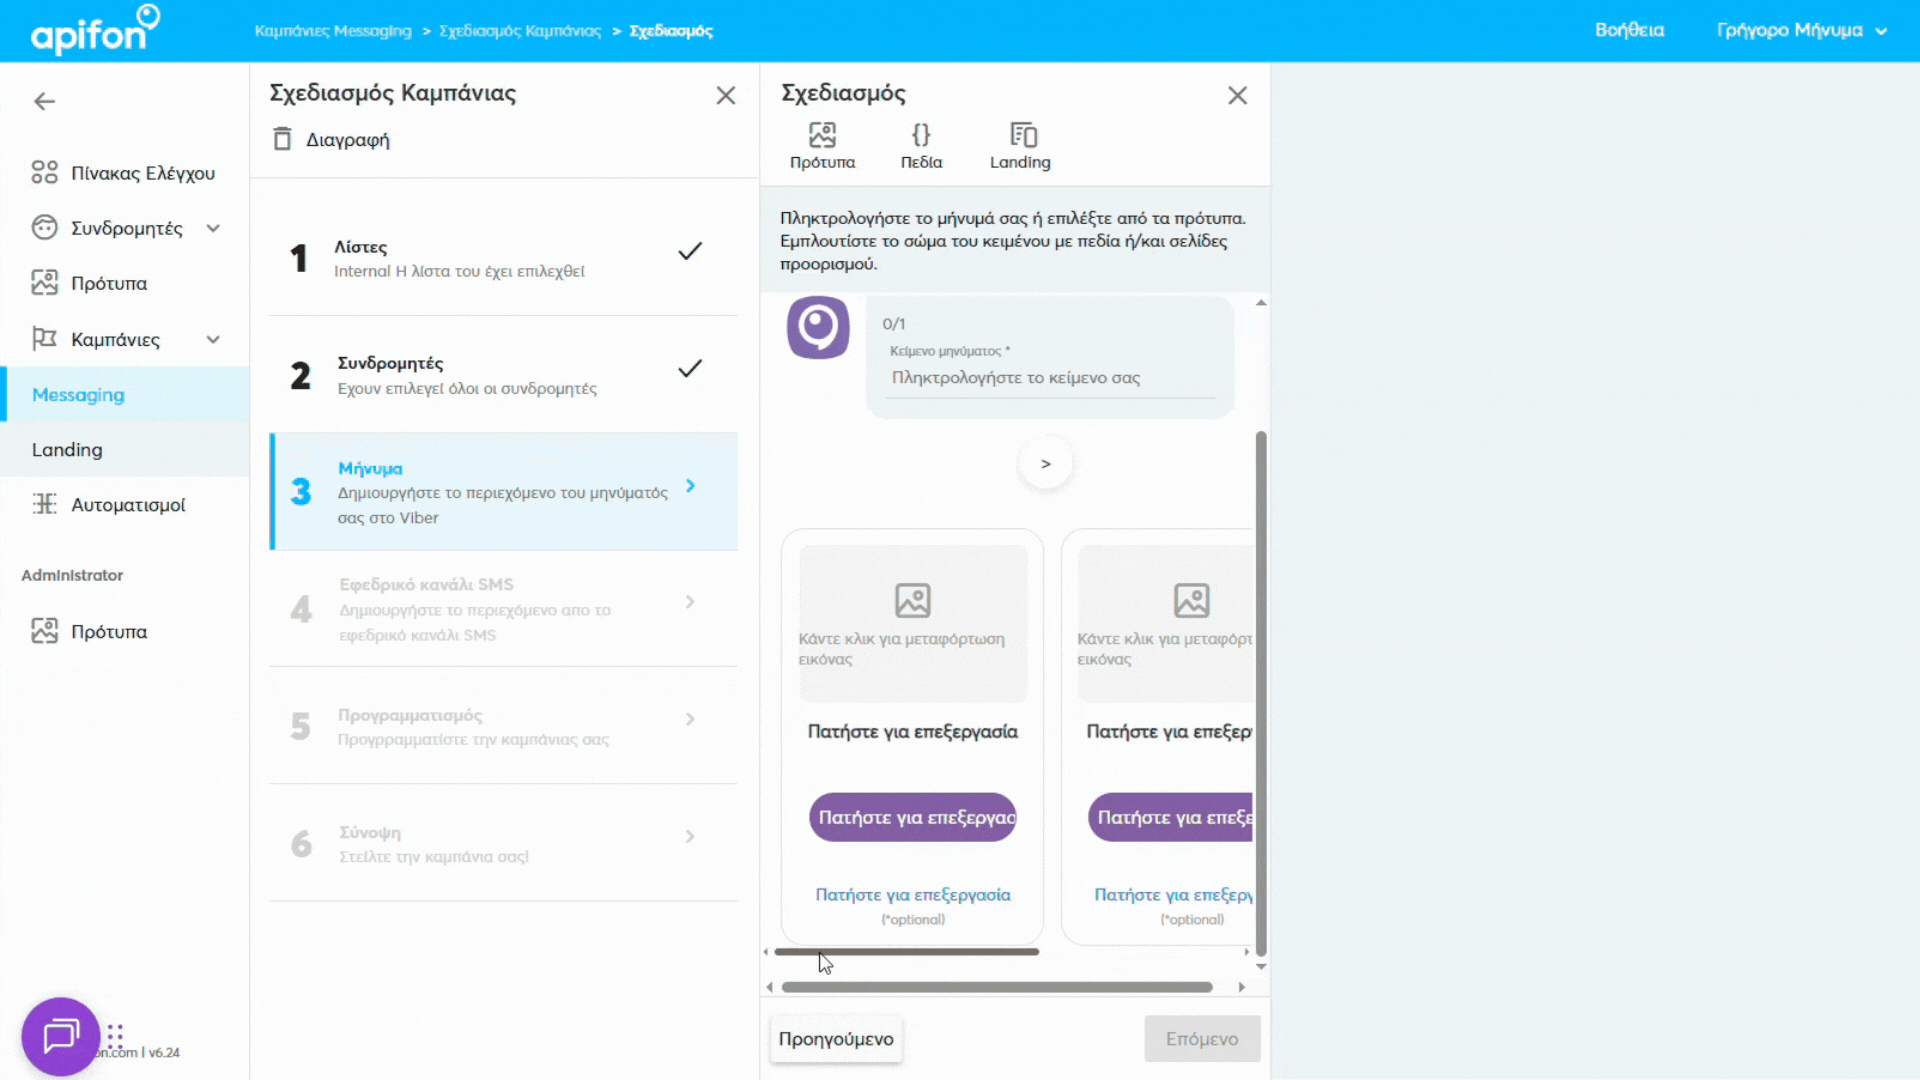Viewport: 1920px width, 1080px height.
Task: Expand the Συνδρομητές sidebar submenu
Action: (x=213, y=229)
